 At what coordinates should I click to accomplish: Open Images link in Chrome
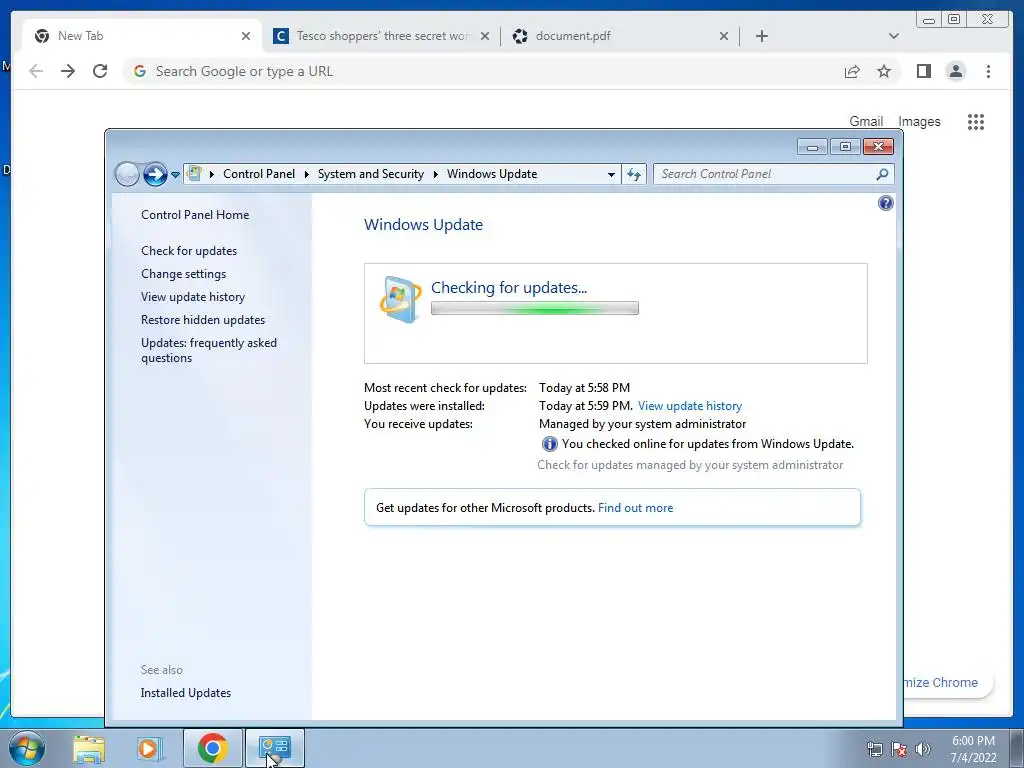(919, 121)
